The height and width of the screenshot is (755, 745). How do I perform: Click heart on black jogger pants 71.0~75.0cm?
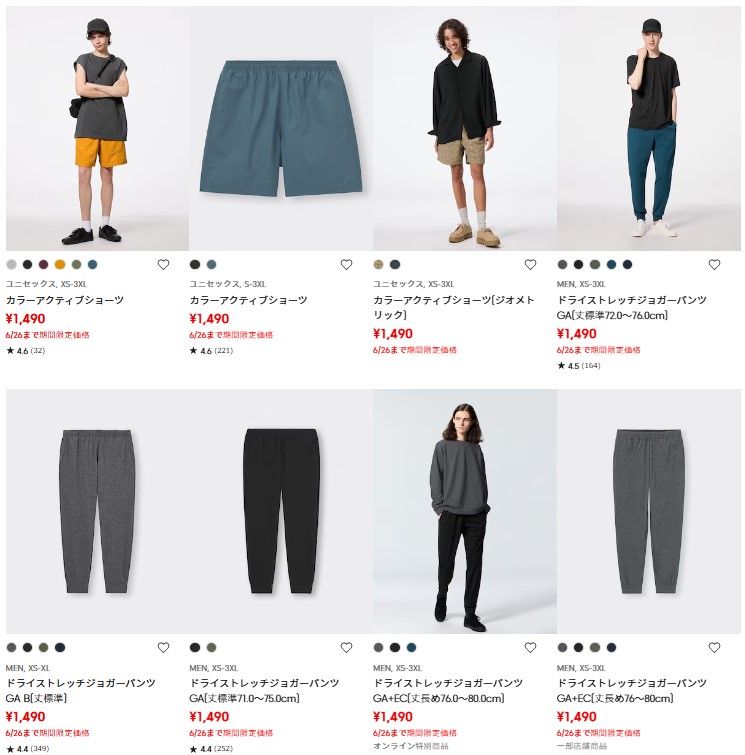tap(346, 648)
